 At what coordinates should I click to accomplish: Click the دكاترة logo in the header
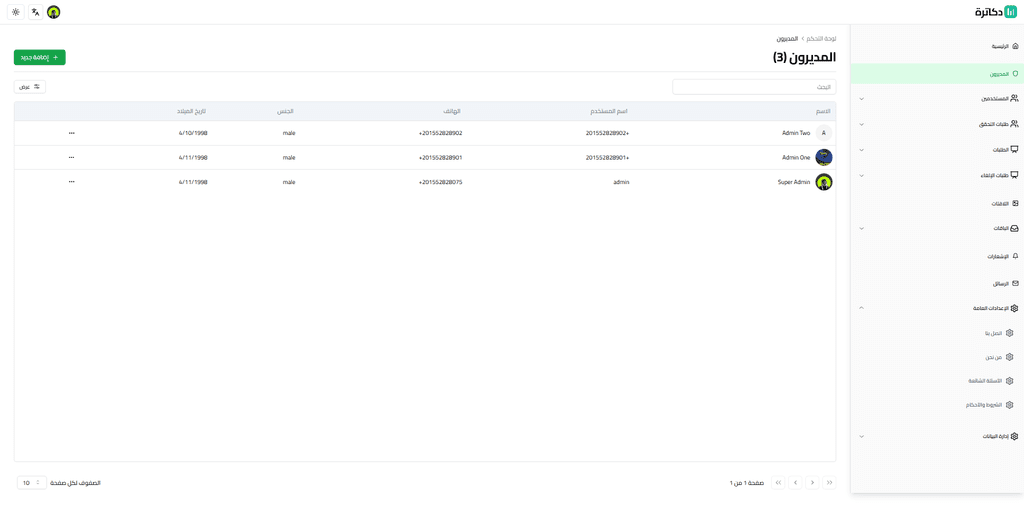coord(996,12)
